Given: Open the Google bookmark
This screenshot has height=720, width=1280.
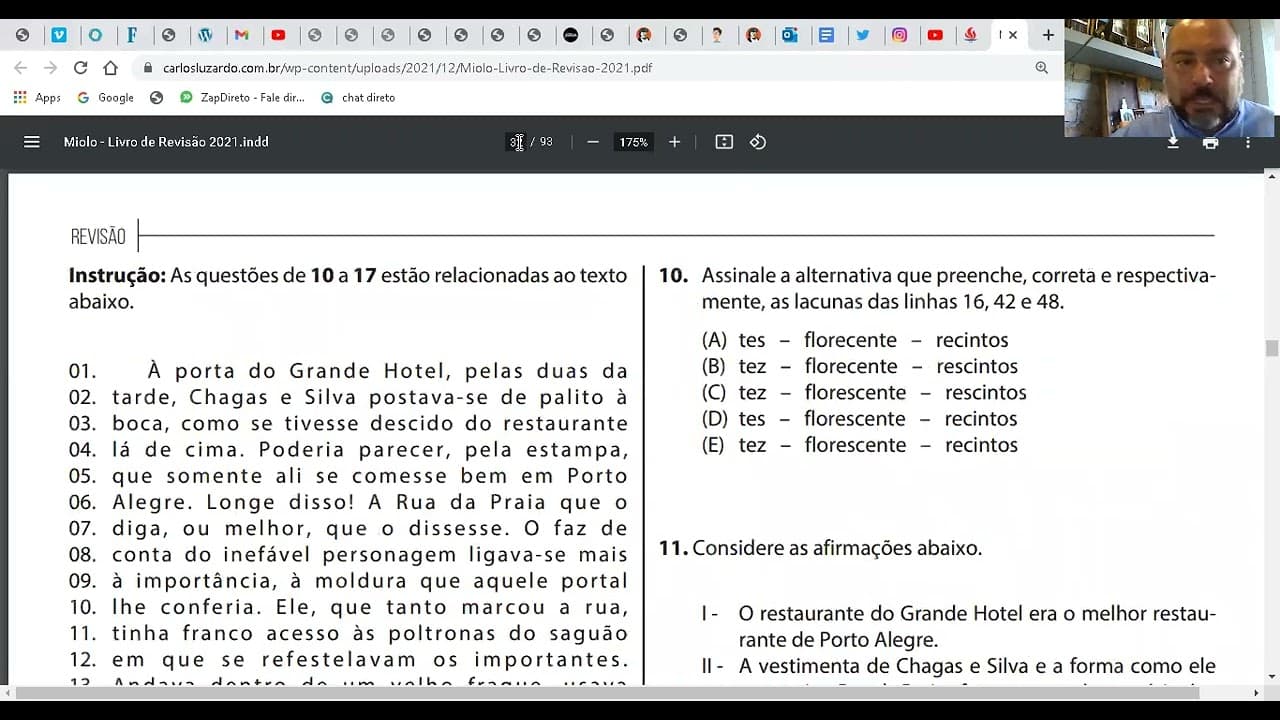Looking at the screenshot, I should 105,98.
